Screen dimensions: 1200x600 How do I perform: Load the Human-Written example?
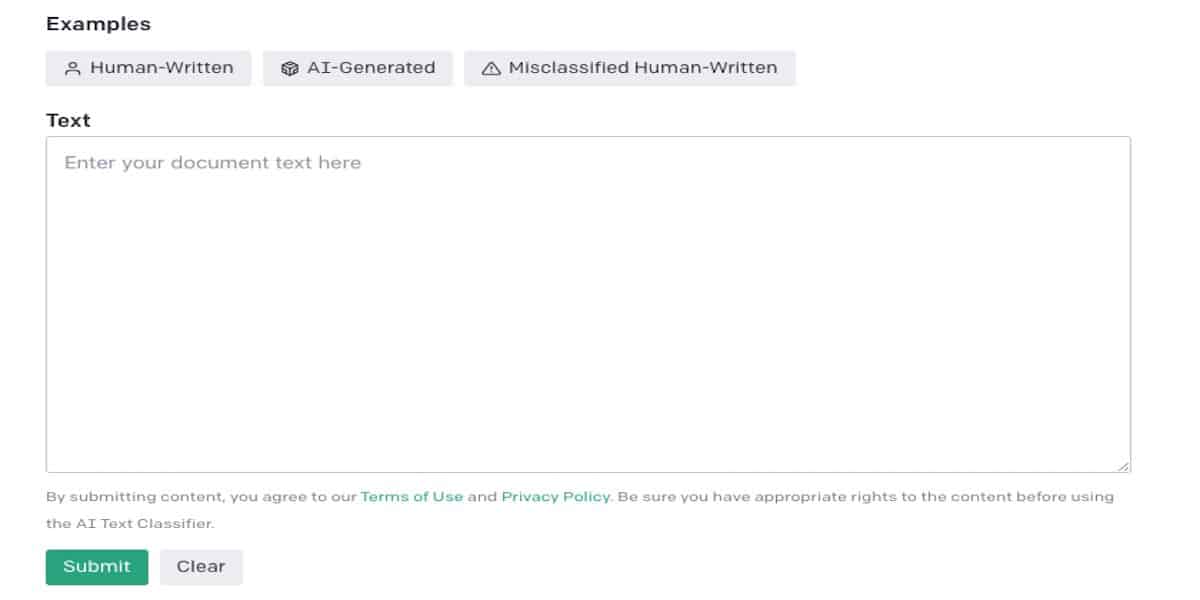pos(148,68)
